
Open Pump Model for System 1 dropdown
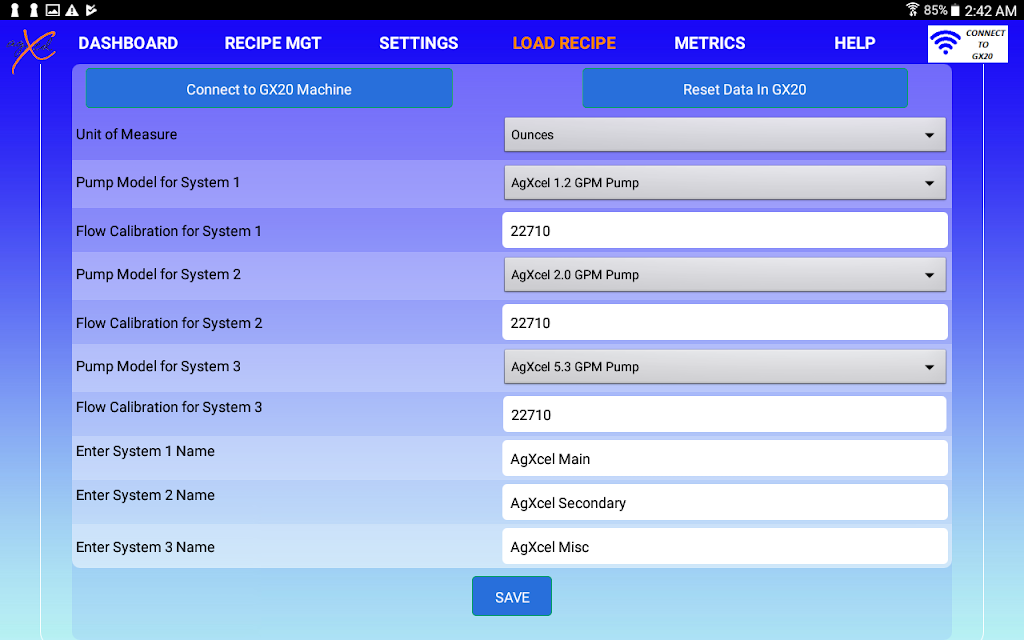point(725,183)
